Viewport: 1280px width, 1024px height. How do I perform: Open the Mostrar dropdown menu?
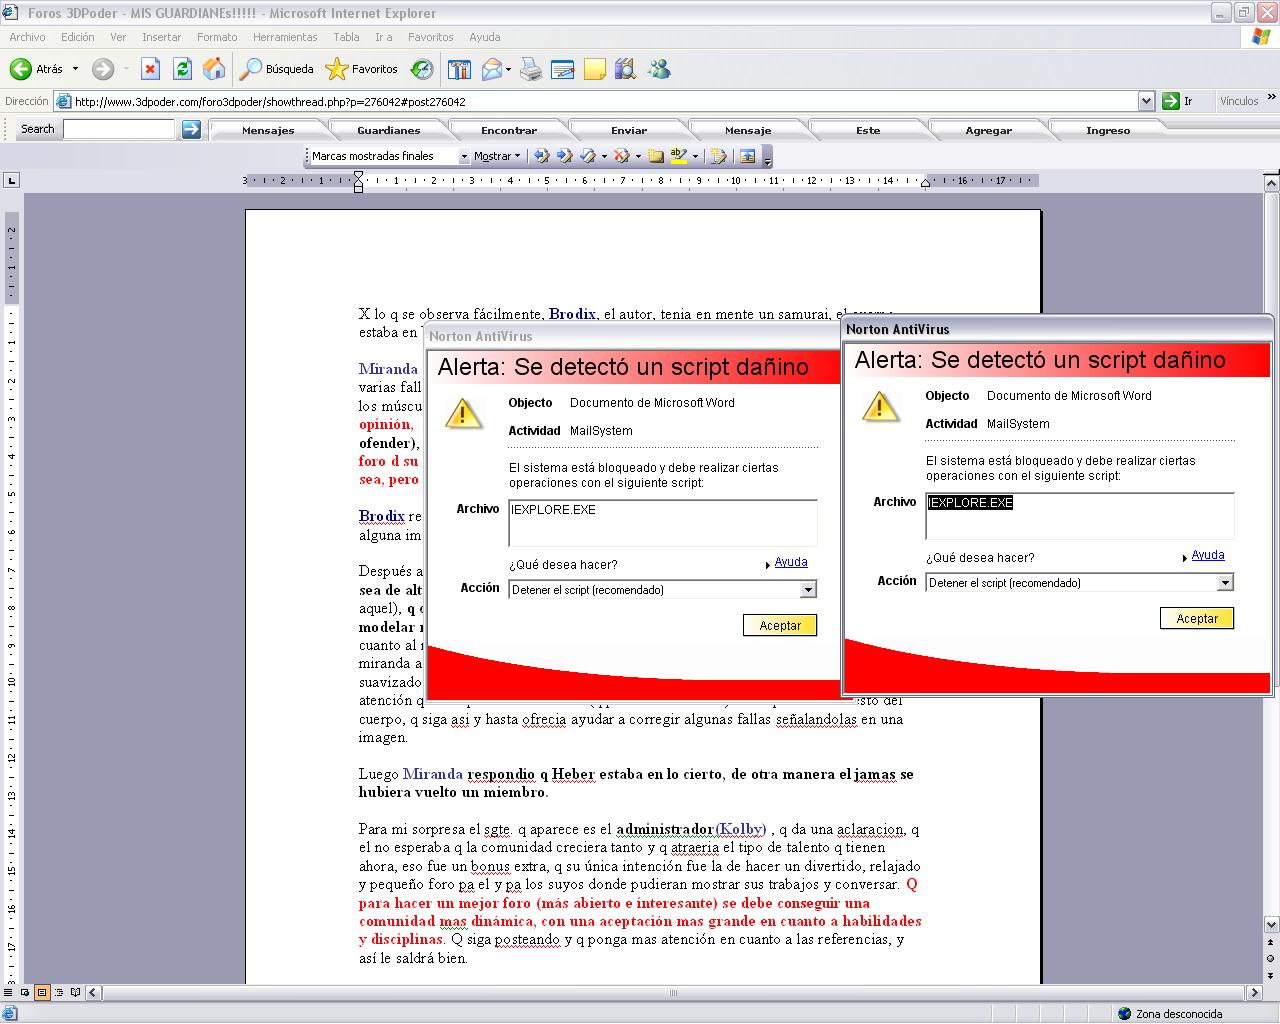[497, 156]
